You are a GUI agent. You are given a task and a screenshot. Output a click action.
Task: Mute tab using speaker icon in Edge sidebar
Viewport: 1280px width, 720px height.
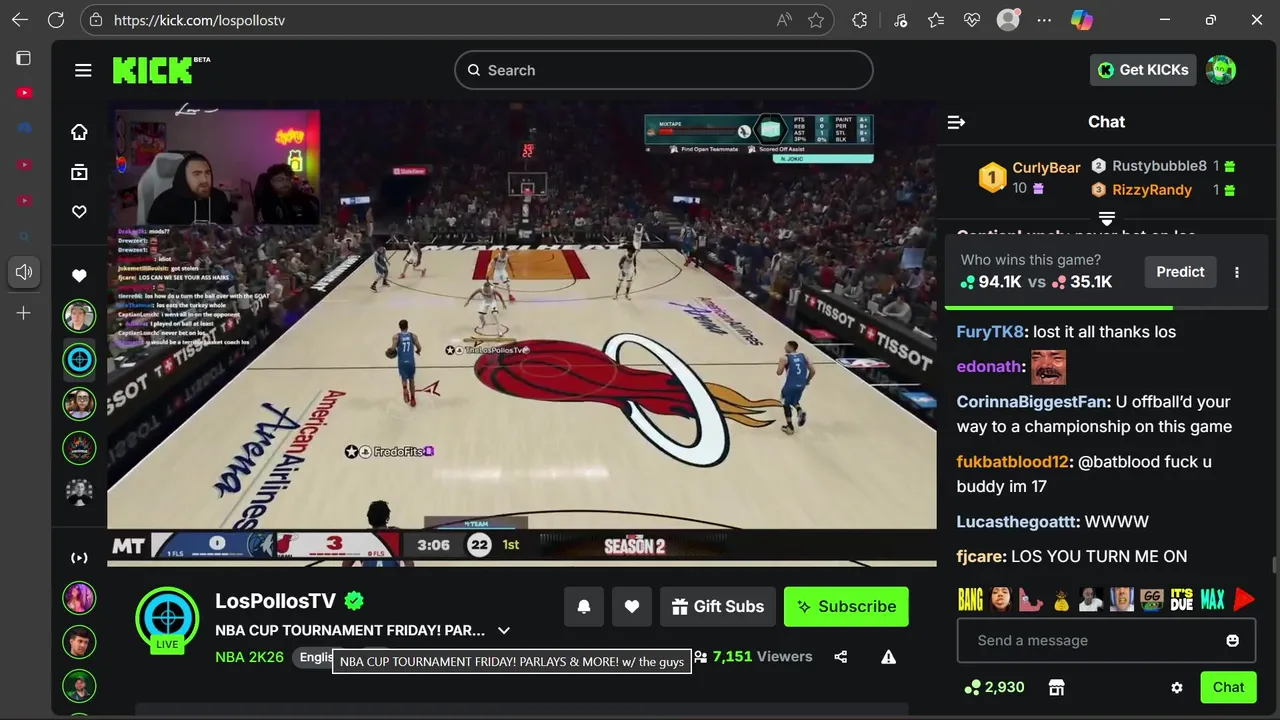[23, 272]
